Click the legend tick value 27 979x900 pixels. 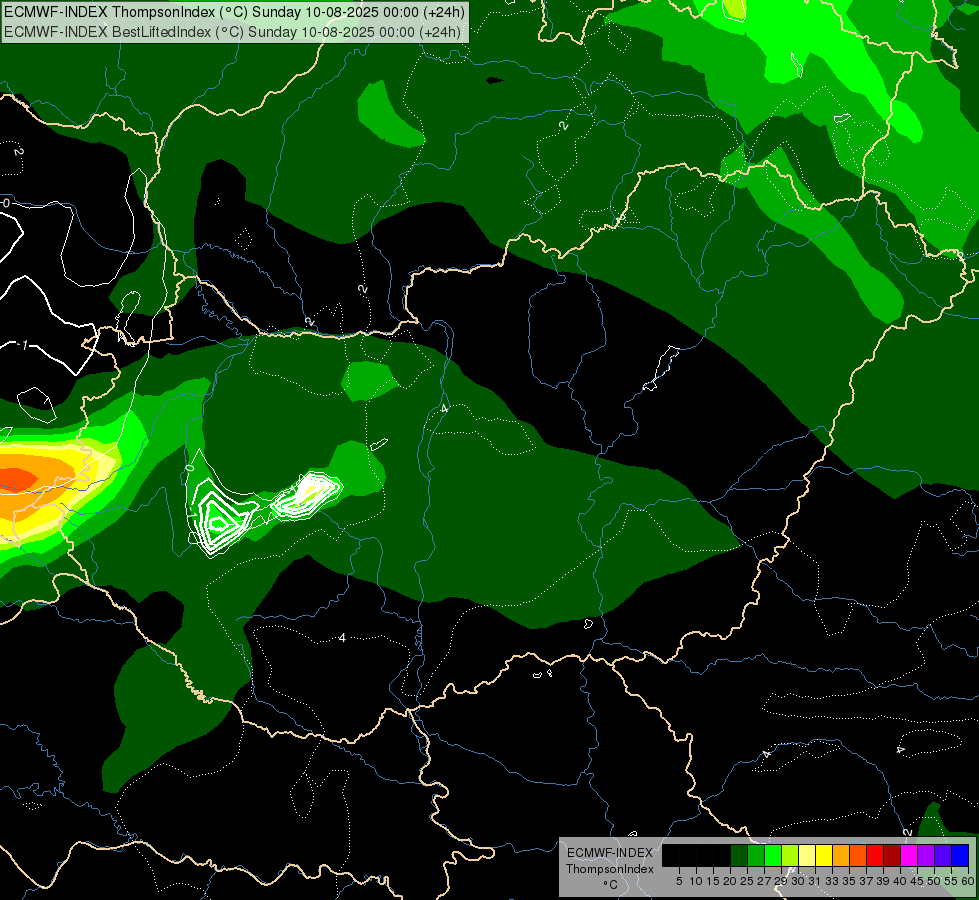pyautogui.click(x=764, y=881)
